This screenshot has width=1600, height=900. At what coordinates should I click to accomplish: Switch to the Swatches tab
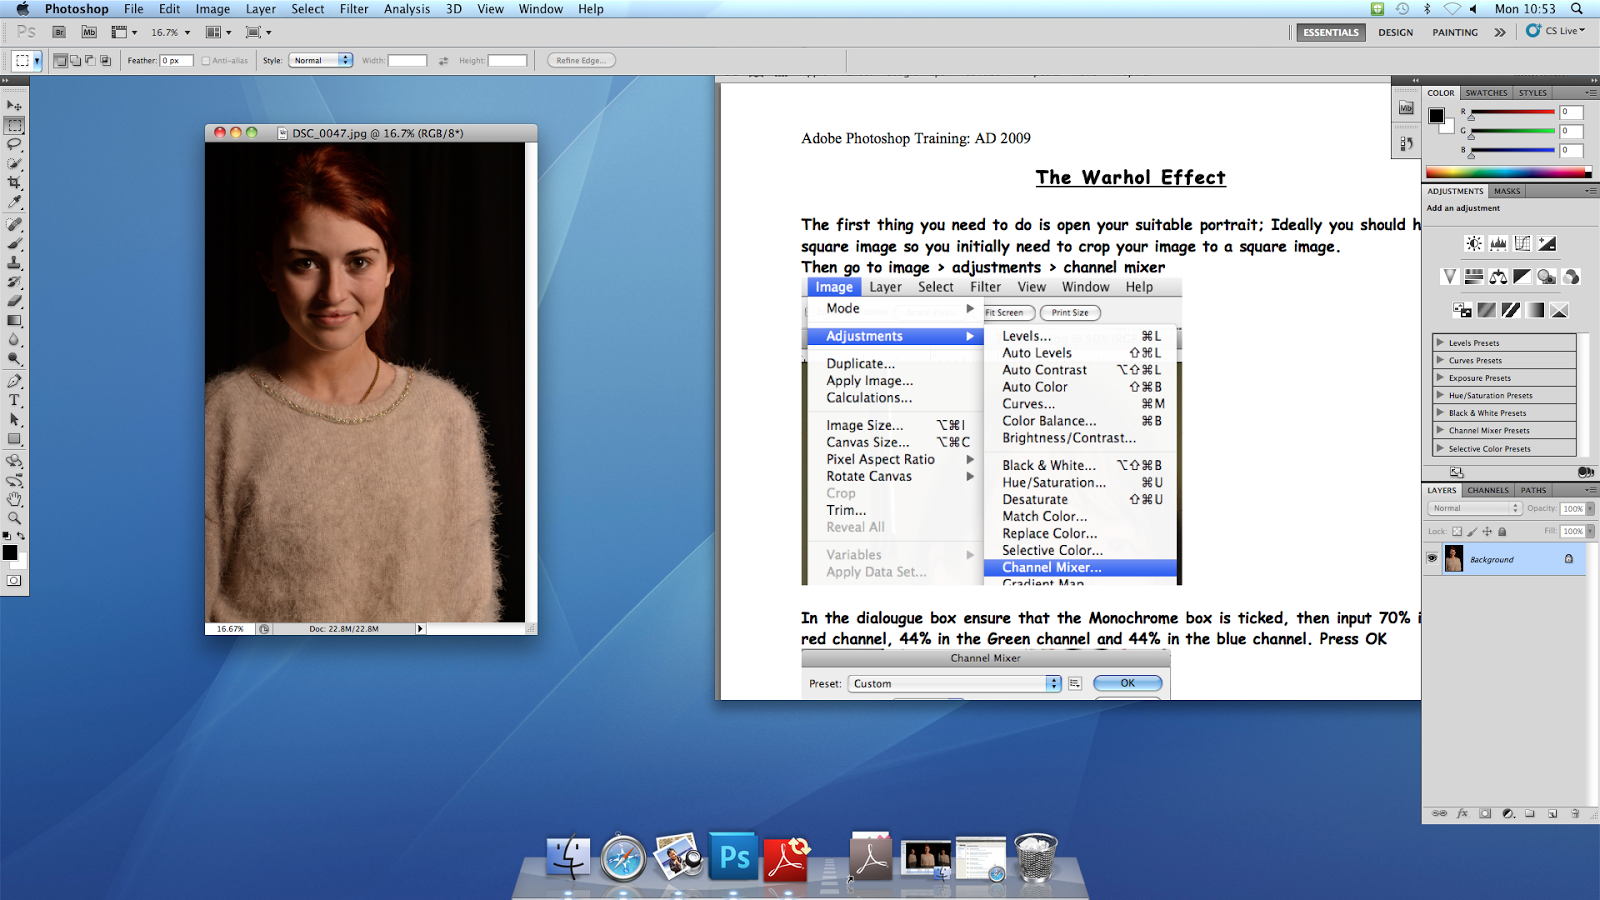(x=1486, y=93)
